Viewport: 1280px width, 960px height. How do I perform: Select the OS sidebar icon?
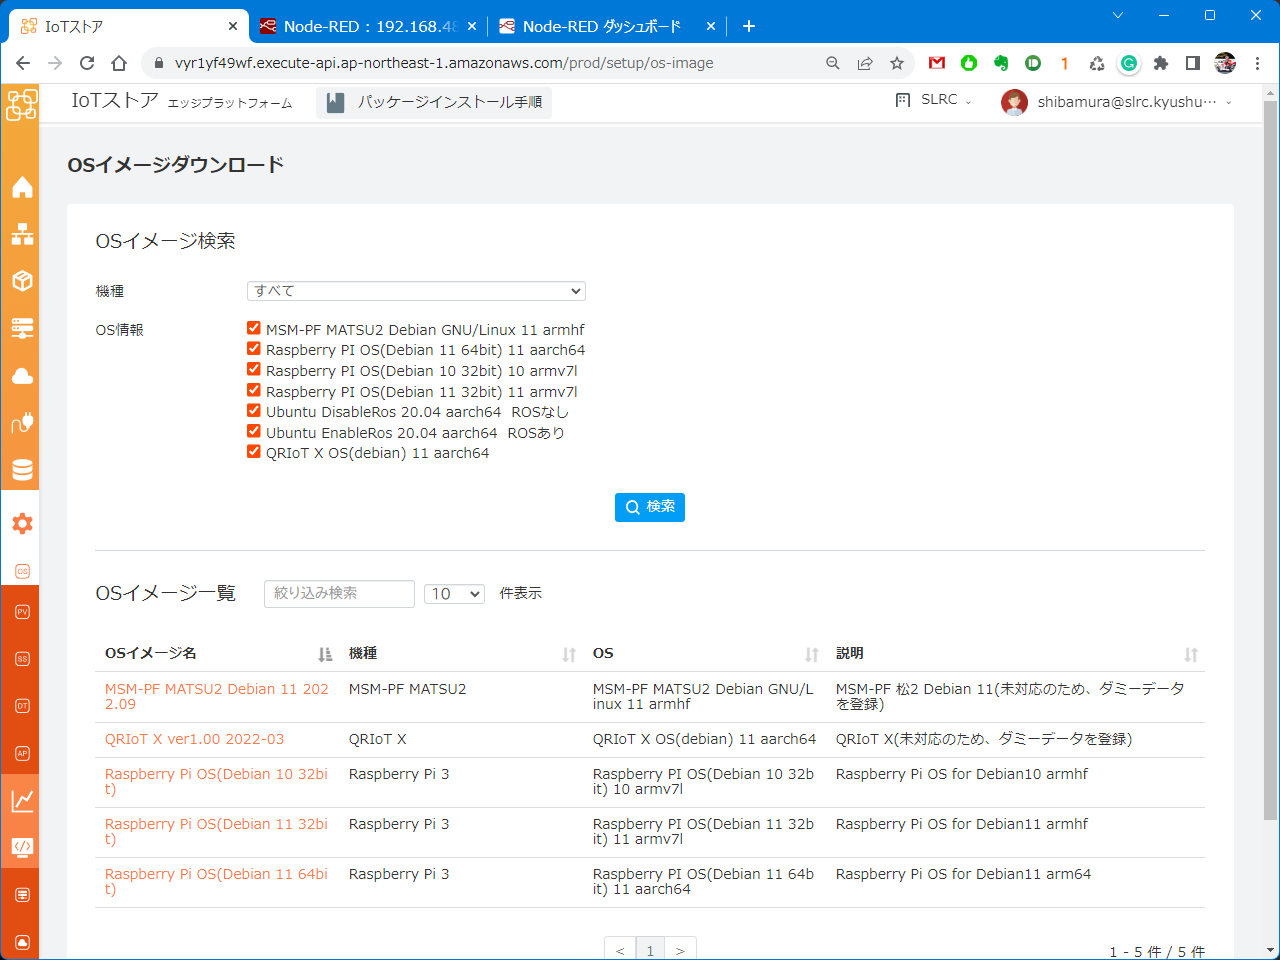point(22,571)
